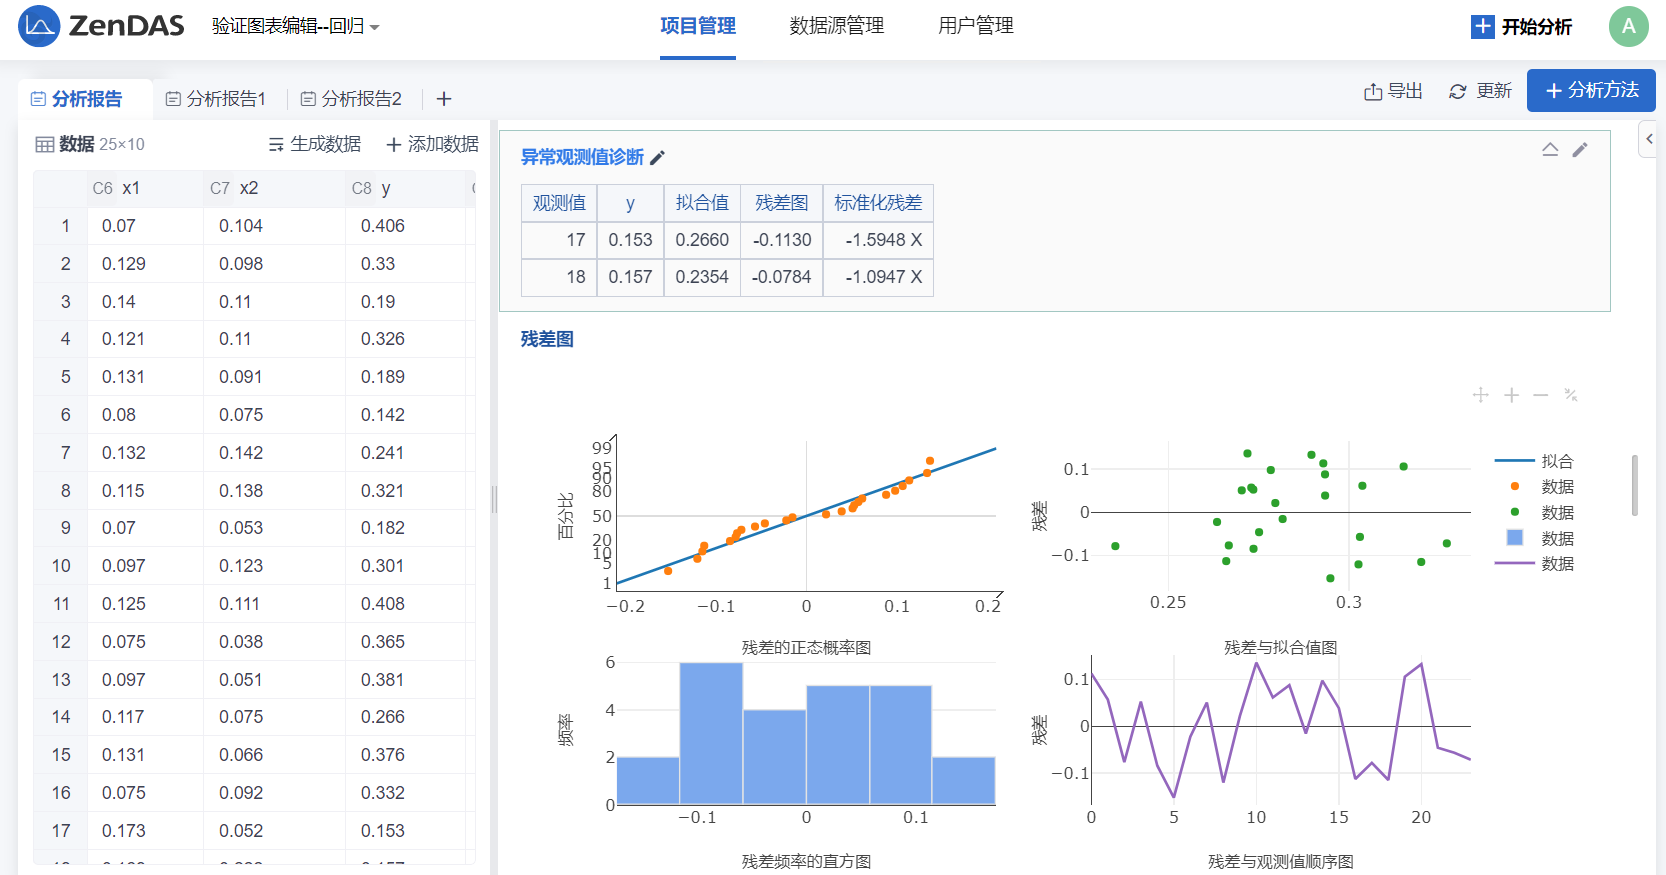Toggle the 拟合 blue line legend entry
Screen dimensions: 1666x875
click(x=1535, y=461)
